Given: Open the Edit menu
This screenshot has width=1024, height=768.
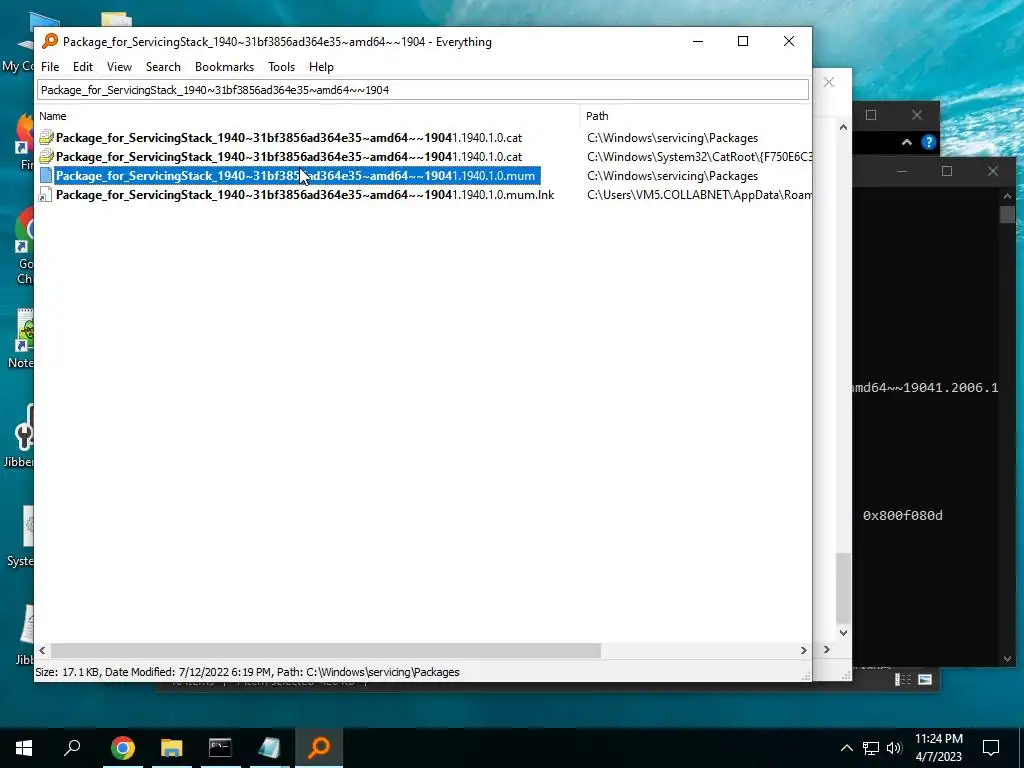Looking at the screenshot, I should pyautogui.click(x=83, y=67).
